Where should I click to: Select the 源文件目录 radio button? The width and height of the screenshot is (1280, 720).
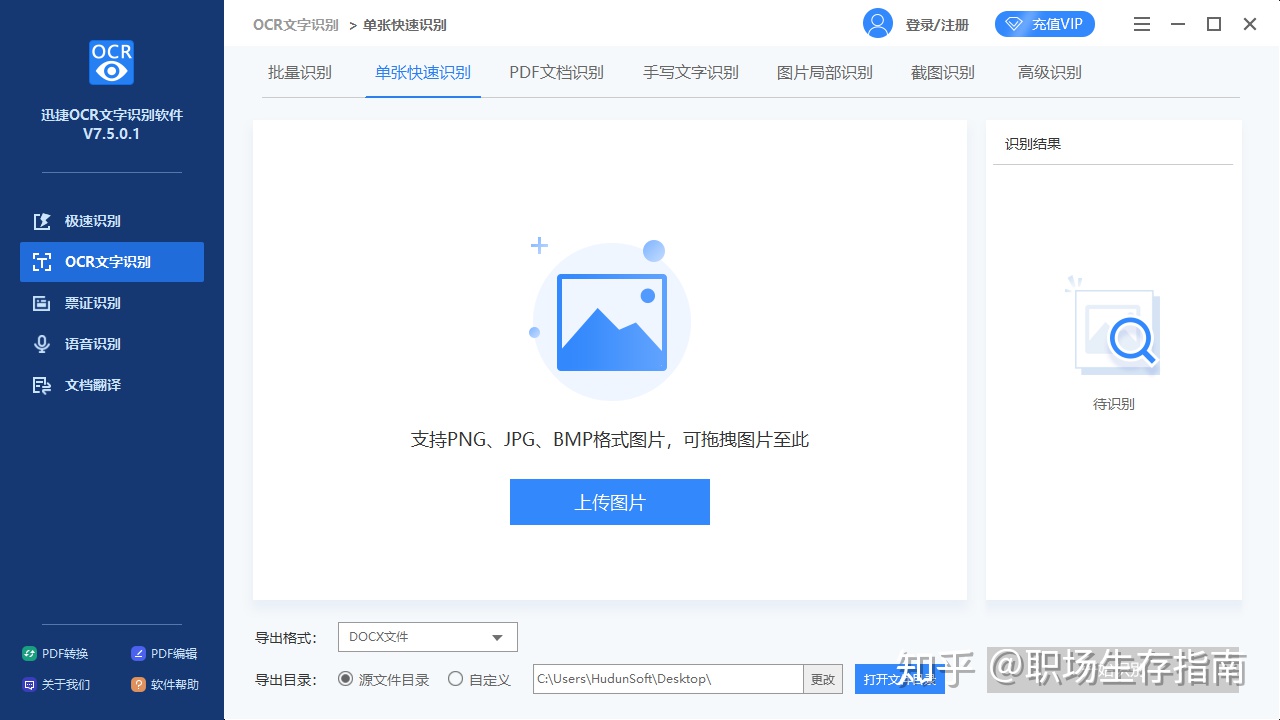(344, 678)
